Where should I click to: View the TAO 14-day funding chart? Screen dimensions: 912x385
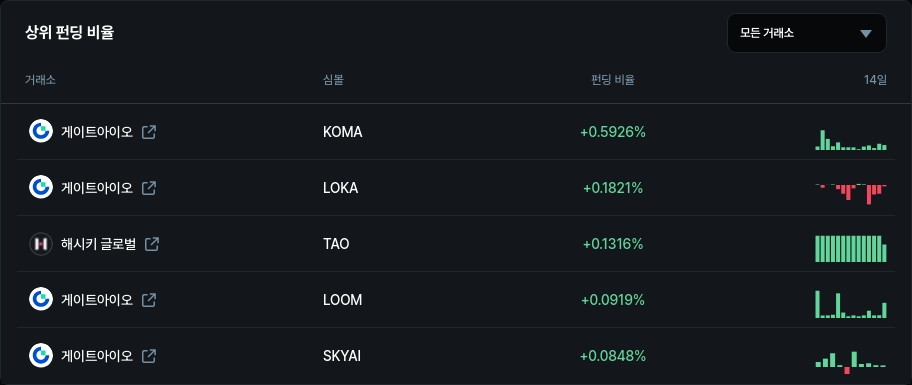[851, 248]
